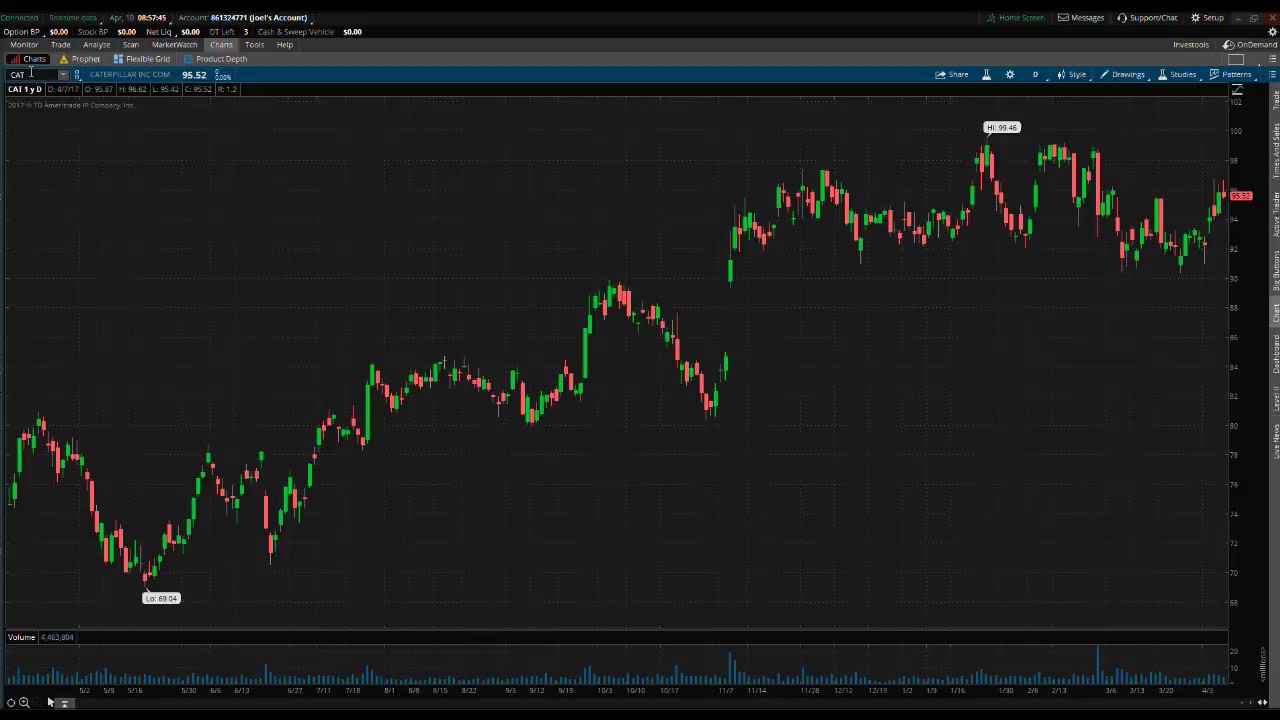Click the Stock BP label
Image resolution: width=1280 pixels, height=720 pixels.
click(93, 32)
